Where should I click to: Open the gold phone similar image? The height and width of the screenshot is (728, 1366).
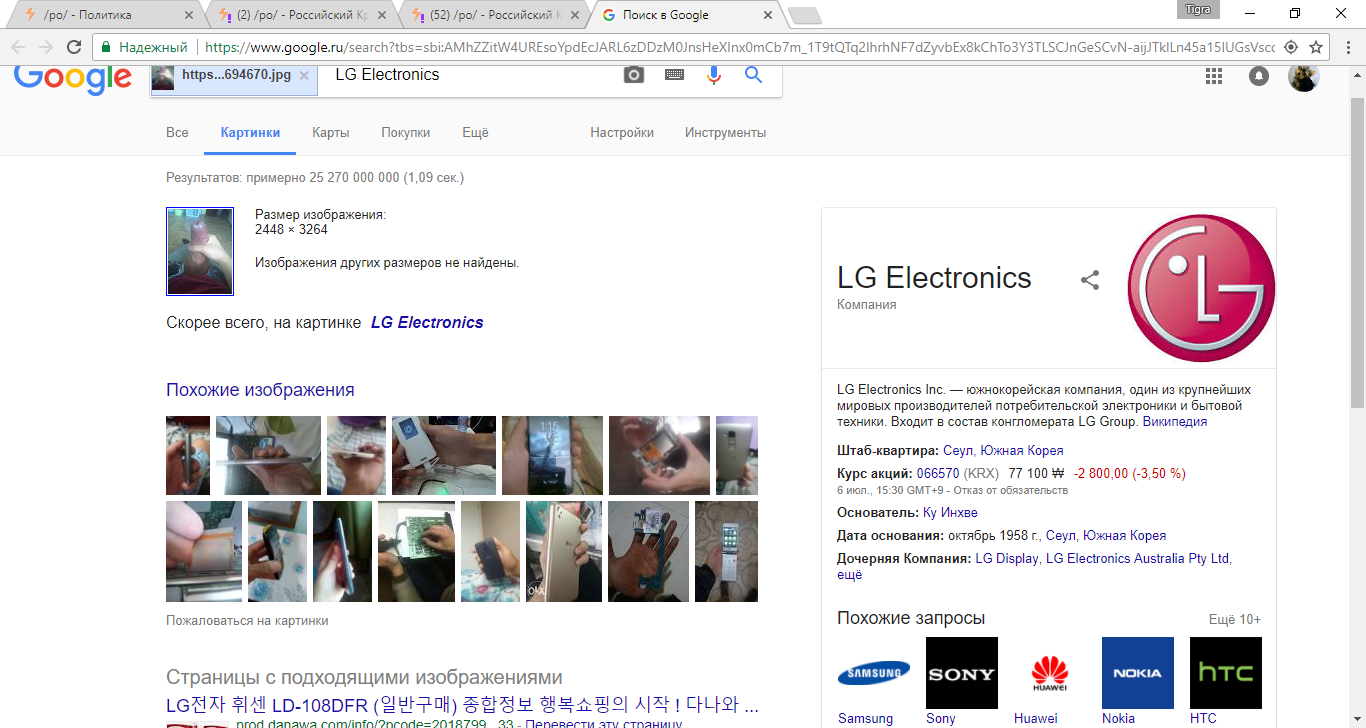coord(564,552)
